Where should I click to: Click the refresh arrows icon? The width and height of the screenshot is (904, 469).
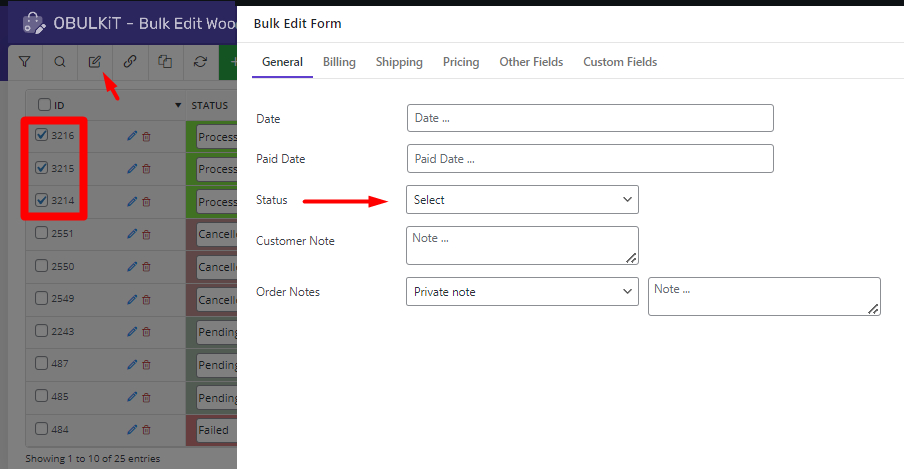[x=200, y=62]
